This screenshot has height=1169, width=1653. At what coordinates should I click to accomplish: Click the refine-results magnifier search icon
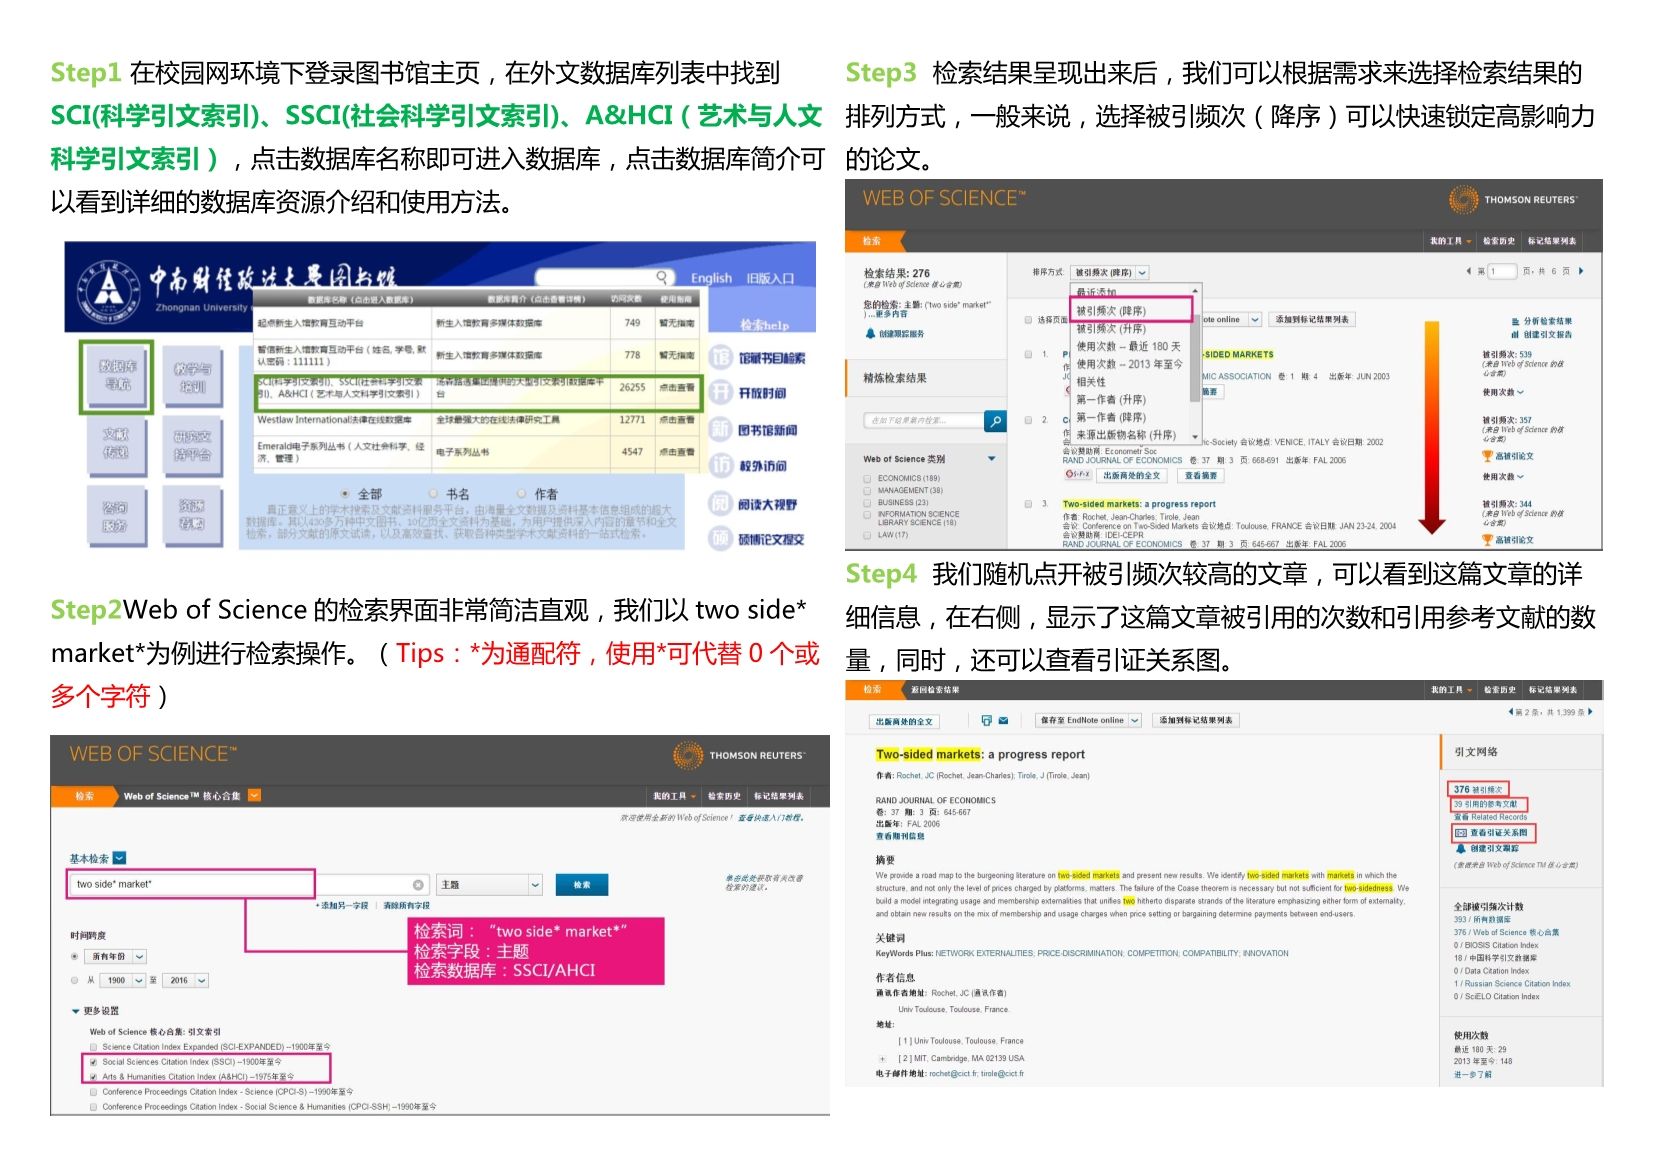click(995, 421)
